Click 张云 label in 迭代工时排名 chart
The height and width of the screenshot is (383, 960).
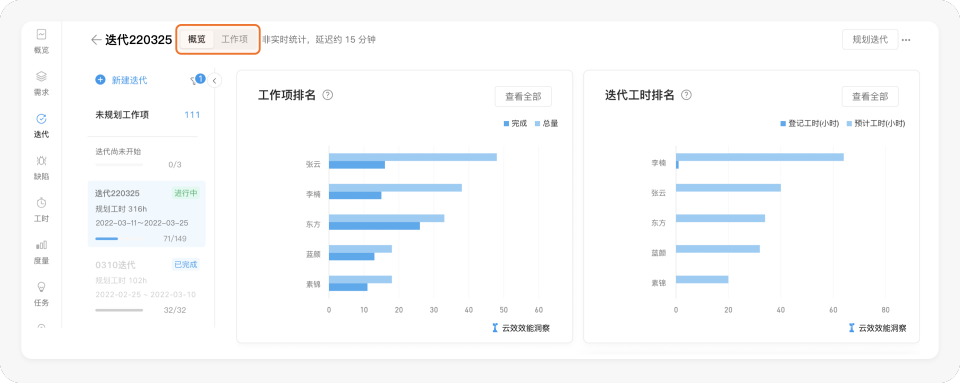click(x=659, y=192)
